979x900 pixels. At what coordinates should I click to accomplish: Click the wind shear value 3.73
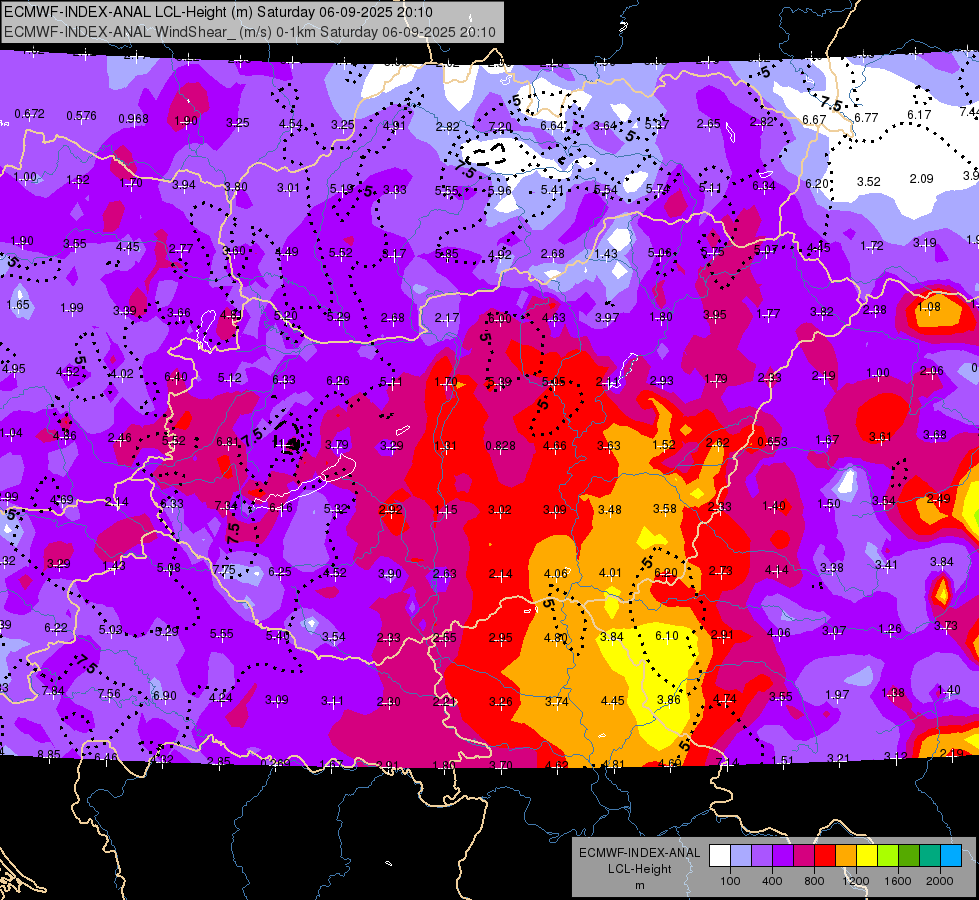[946, 625]
